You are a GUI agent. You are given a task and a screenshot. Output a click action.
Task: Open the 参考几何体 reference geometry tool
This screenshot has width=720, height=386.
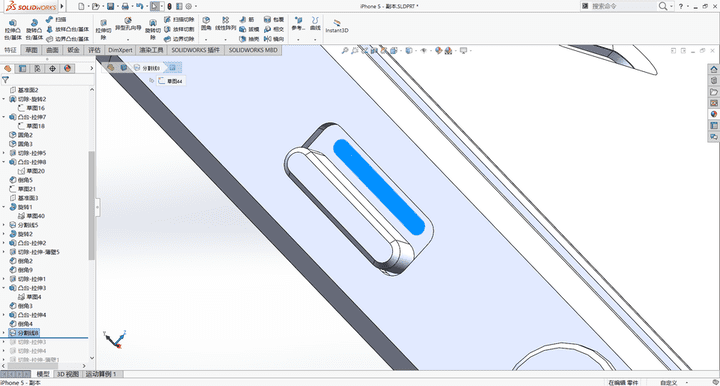(x=298, y=24)
